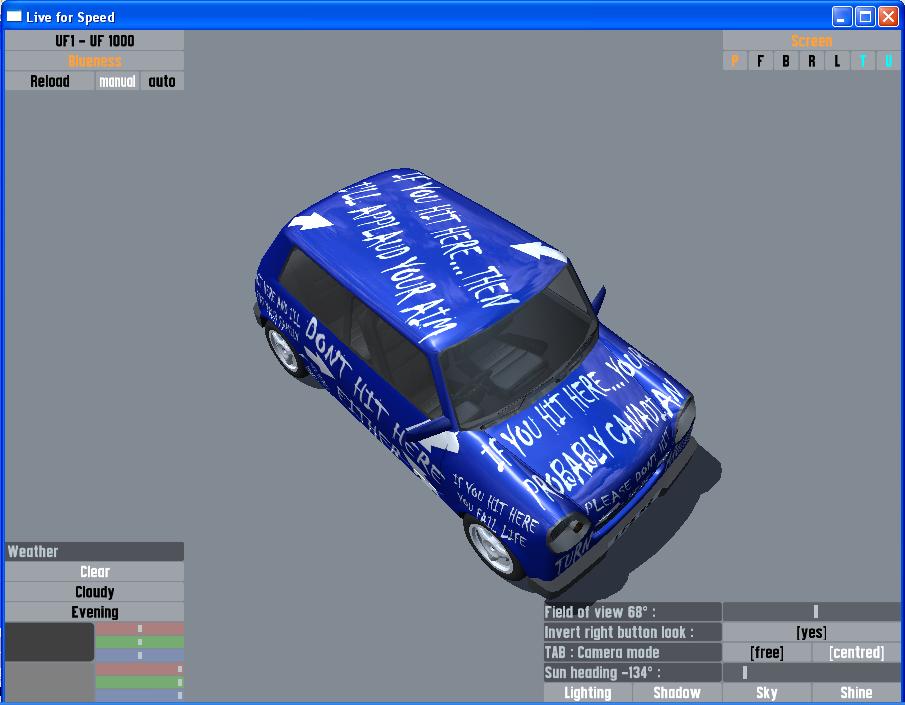
Task: Choose Cloudy weather
Action: click(x=94, y=592)
